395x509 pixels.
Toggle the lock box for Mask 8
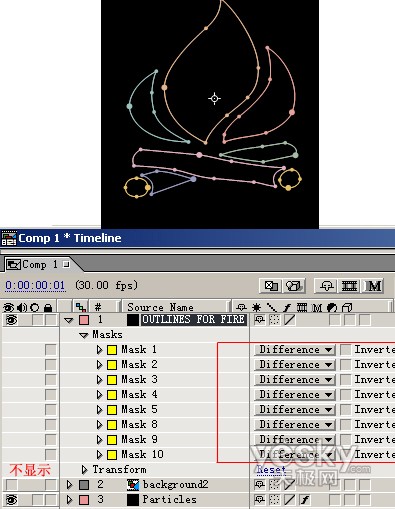coord(51,425)
